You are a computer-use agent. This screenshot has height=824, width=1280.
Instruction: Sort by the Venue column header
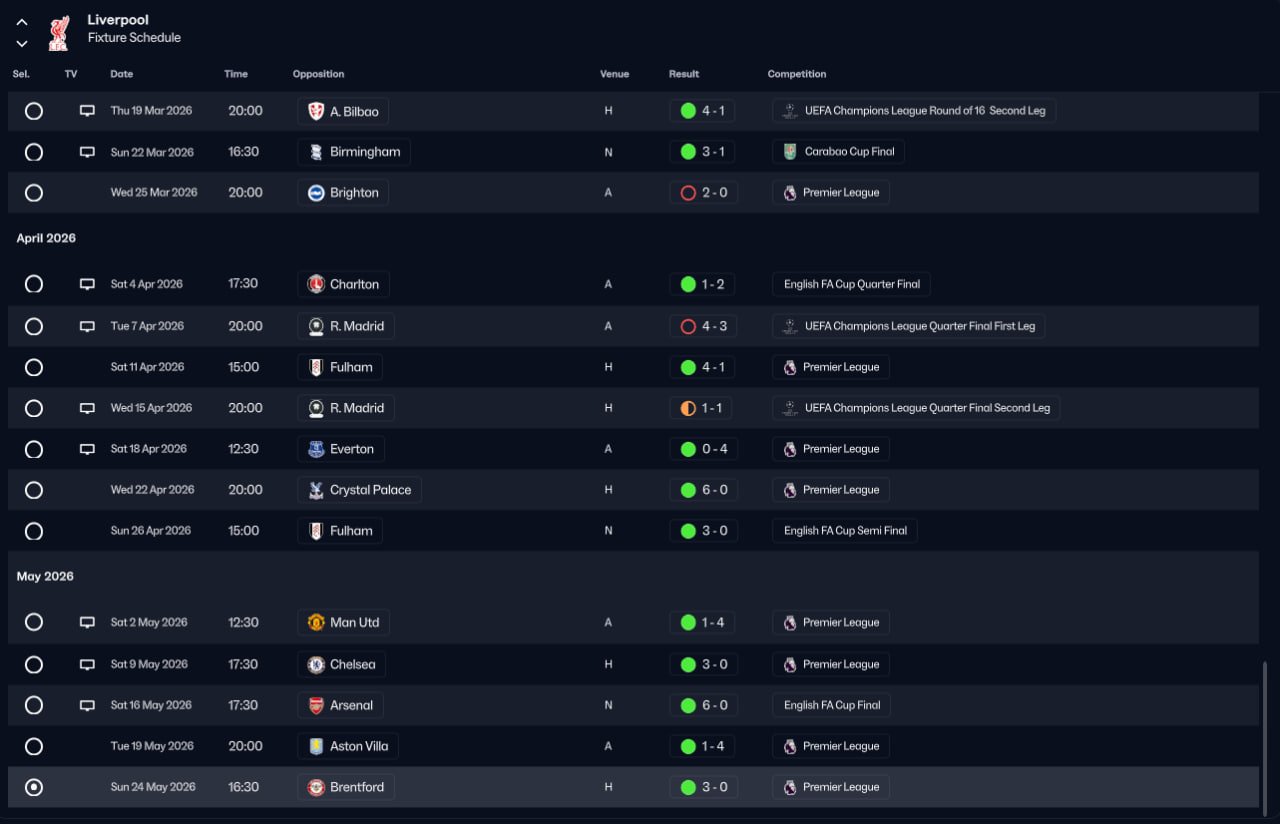(x=615, y=74)
